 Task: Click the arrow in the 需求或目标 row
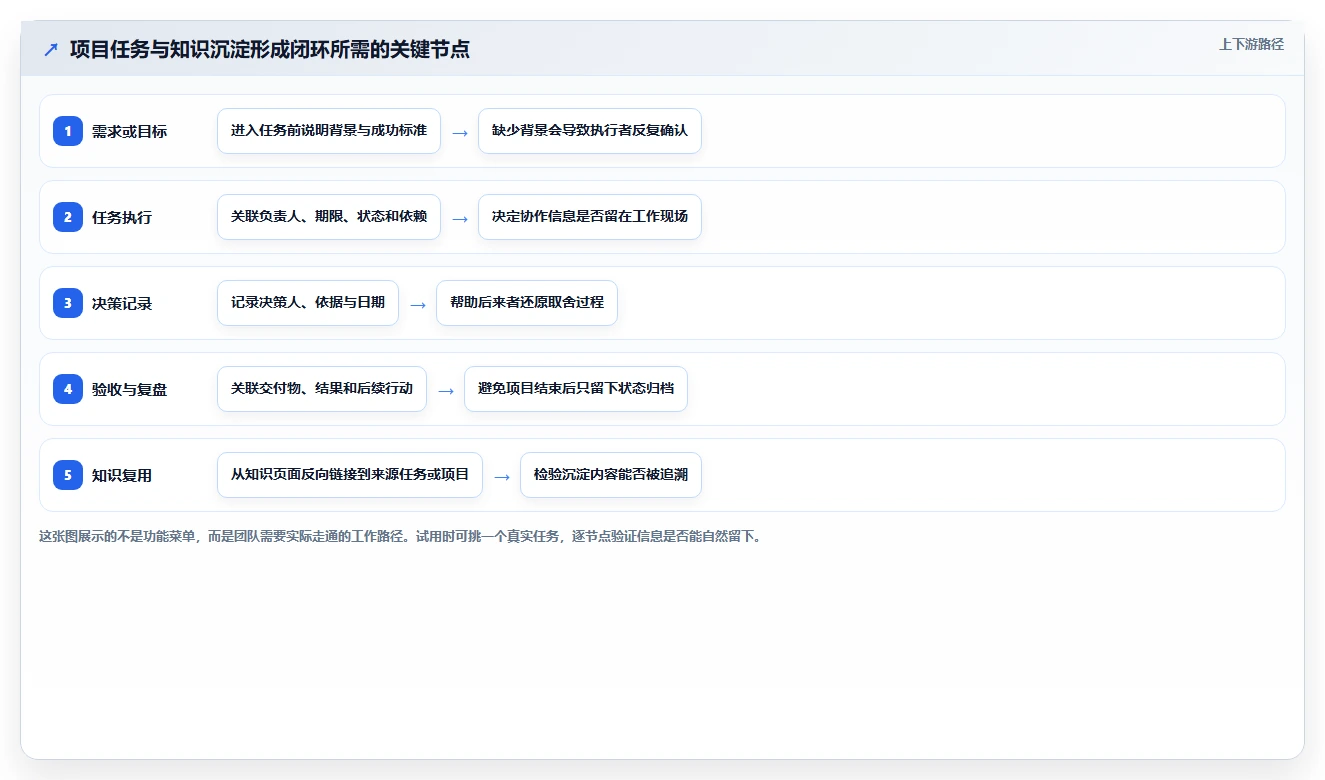point(460,132)
